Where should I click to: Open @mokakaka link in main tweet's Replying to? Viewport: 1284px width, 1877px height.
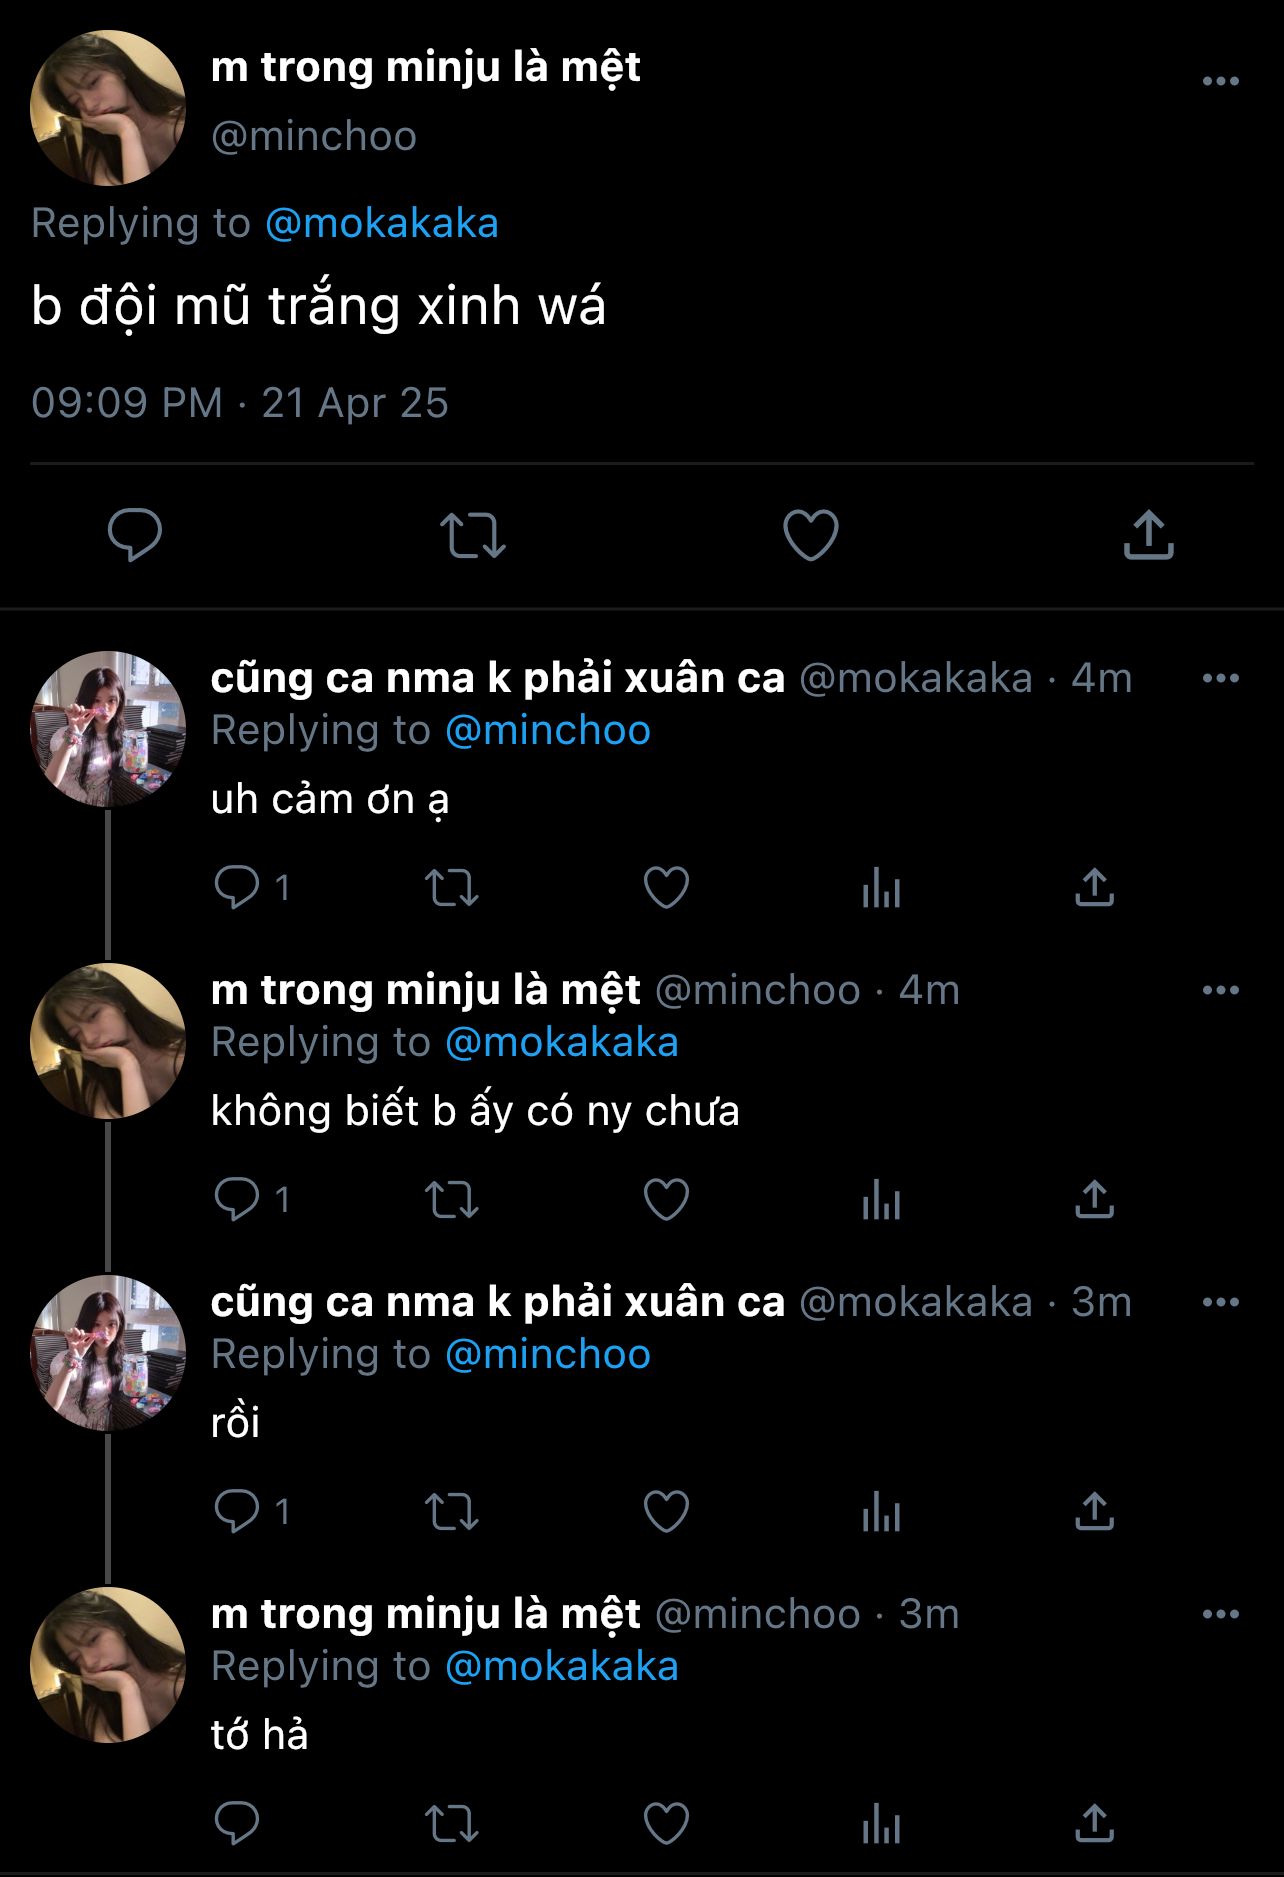point(382,223)
